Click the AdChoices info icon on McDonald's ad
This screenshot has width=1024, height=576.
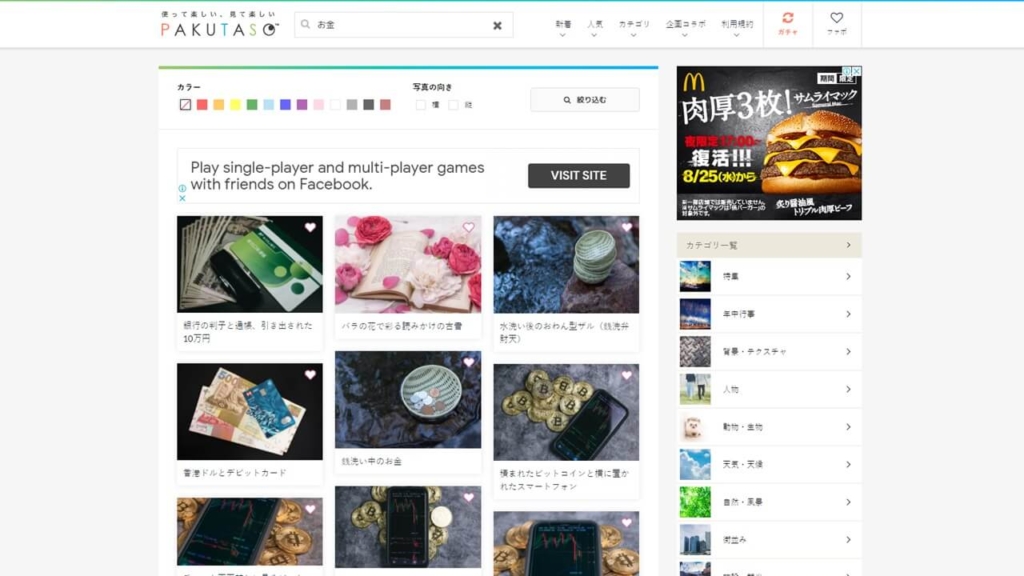coord(846,71)
